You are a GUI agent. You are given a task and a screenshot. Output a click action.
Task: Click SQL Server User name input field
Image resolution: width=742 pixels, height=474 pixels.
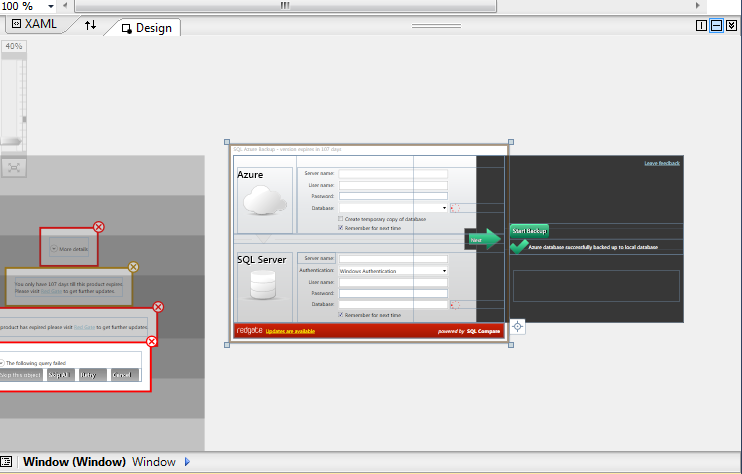393,282
